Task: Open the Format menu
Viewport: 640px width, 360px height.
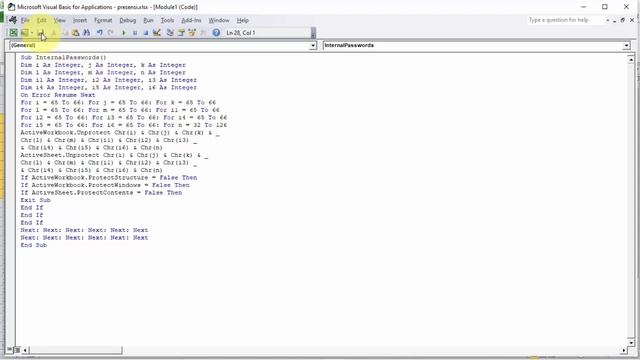Action: pos(103,20)
